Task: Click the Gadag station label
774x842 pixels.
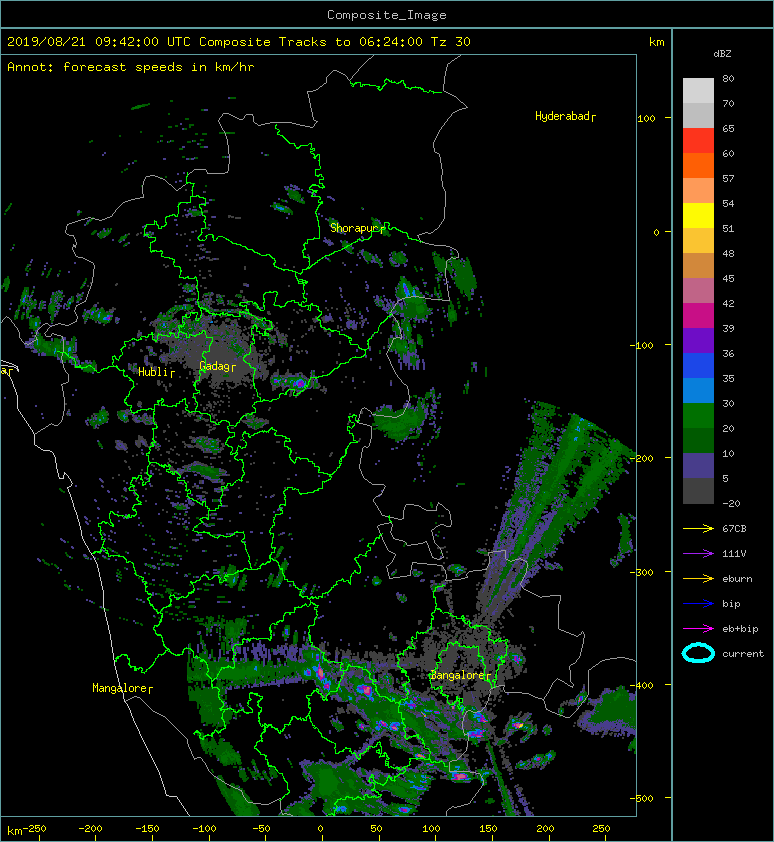Action: click(x=217, y=367)
